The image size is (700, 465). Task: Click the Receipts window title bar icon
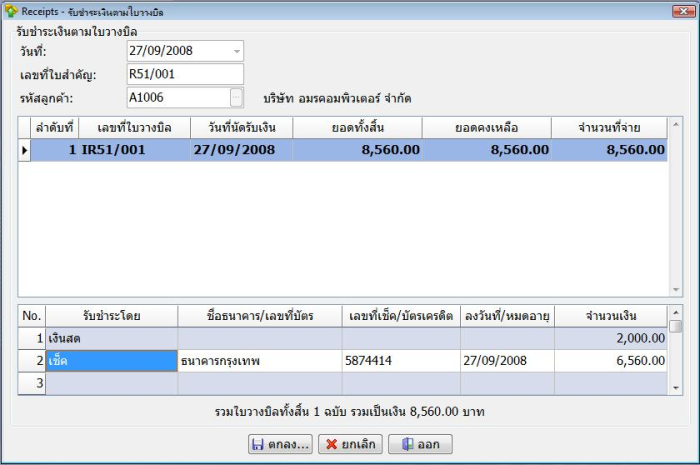[11, 11]
